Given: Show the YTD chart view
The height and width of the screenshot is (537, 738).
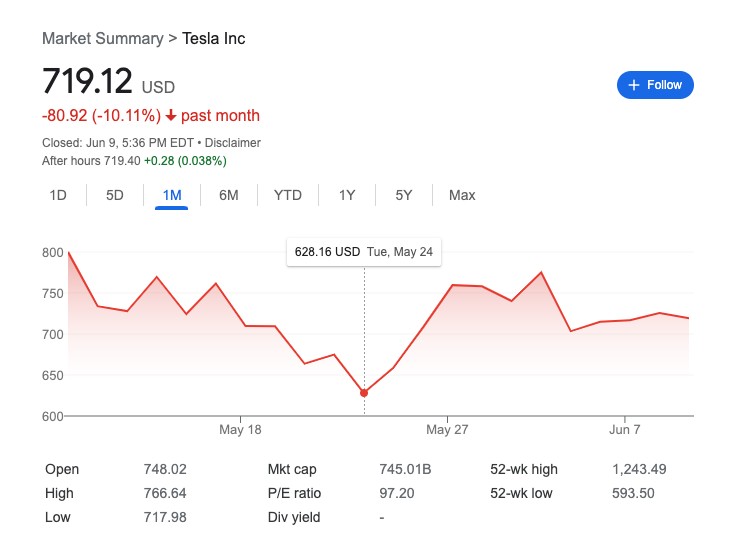Looking at the screenshot, I should tap(288, 195).
